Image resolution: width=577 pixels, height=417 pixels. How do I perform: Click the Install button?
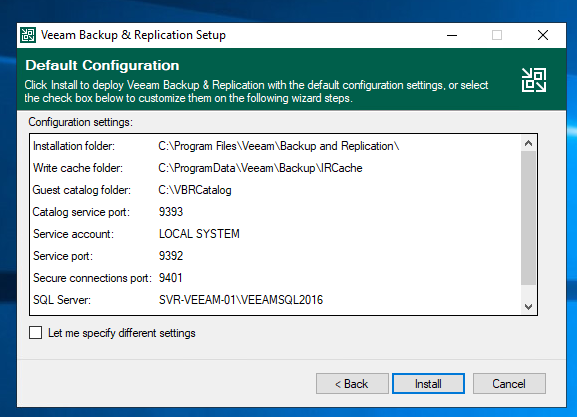428,384
